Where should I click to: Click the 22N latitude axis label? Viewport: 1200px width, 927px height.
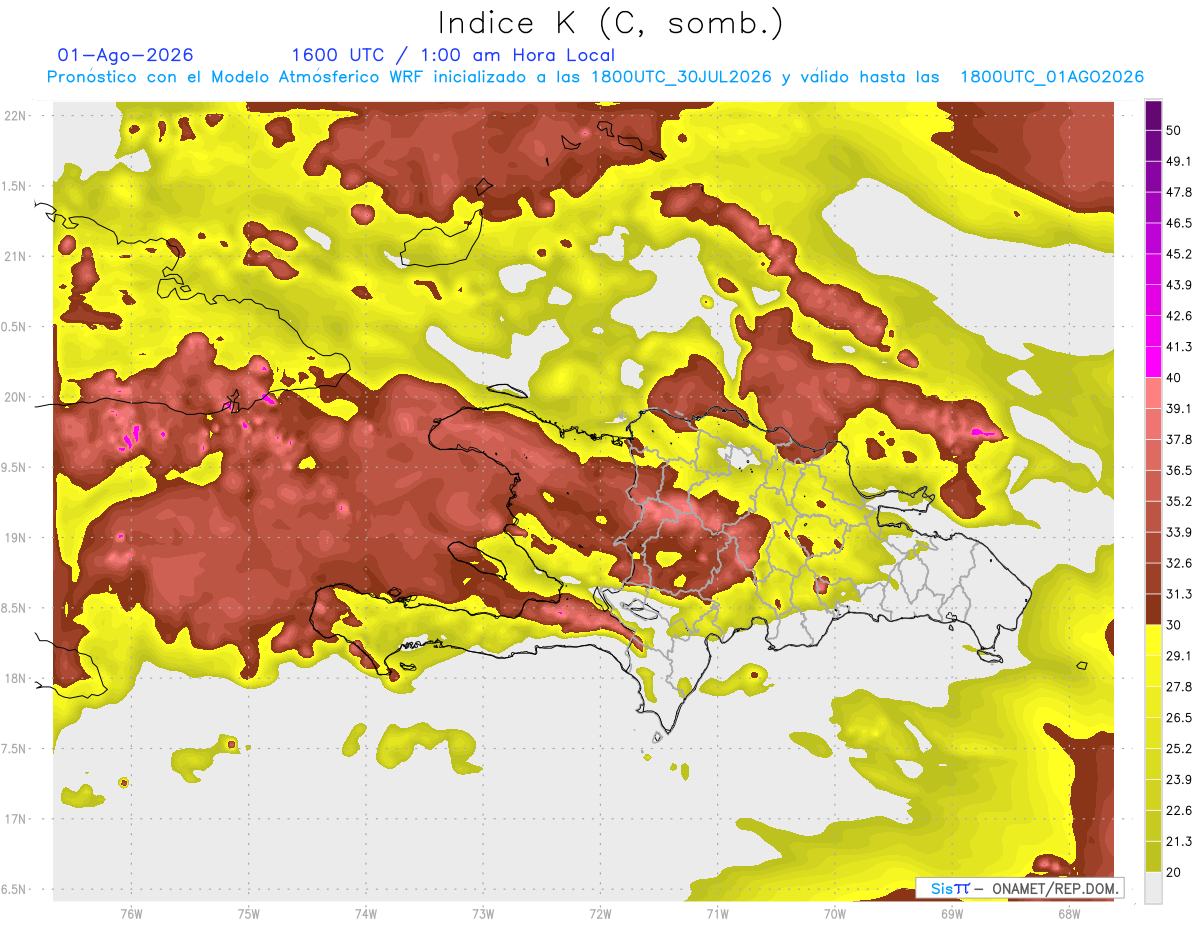coord(15,115)
